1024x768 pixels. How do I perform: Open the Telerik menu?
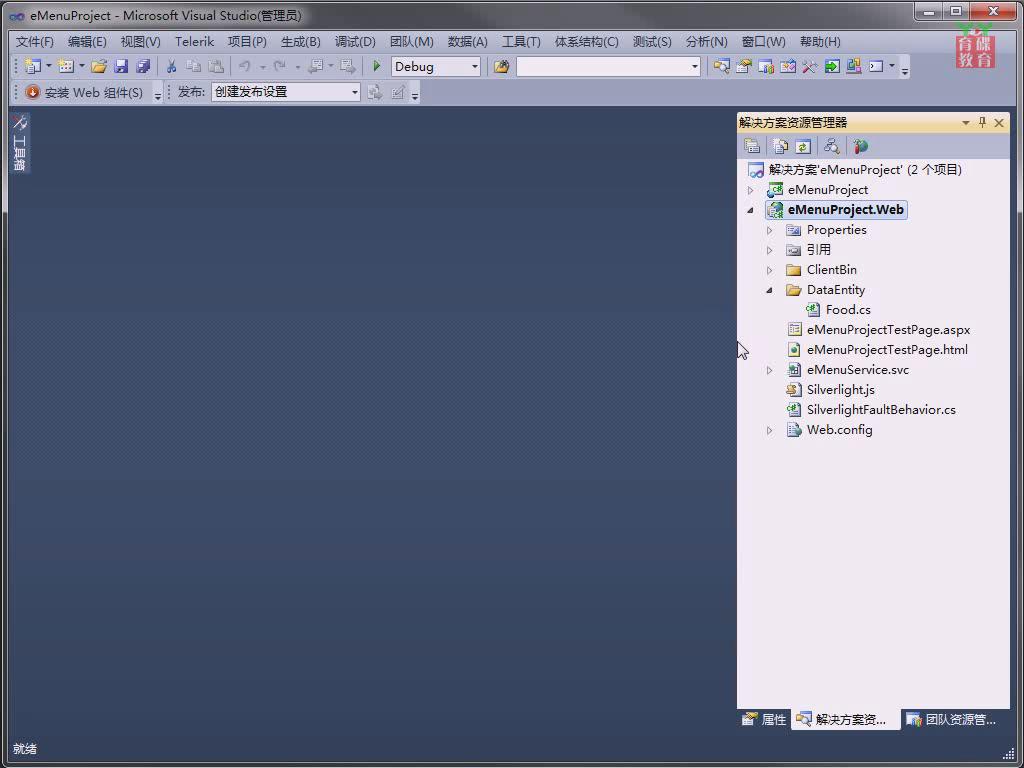coord(195,42)
